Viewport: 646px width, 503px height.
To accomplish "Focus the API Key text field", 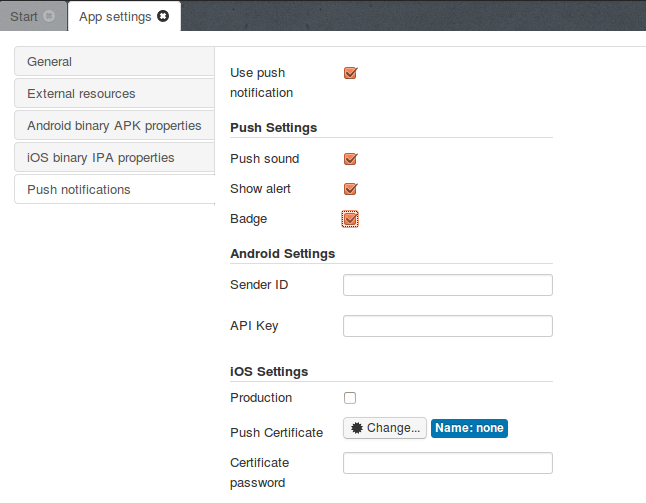I will (x=447, y=326).
